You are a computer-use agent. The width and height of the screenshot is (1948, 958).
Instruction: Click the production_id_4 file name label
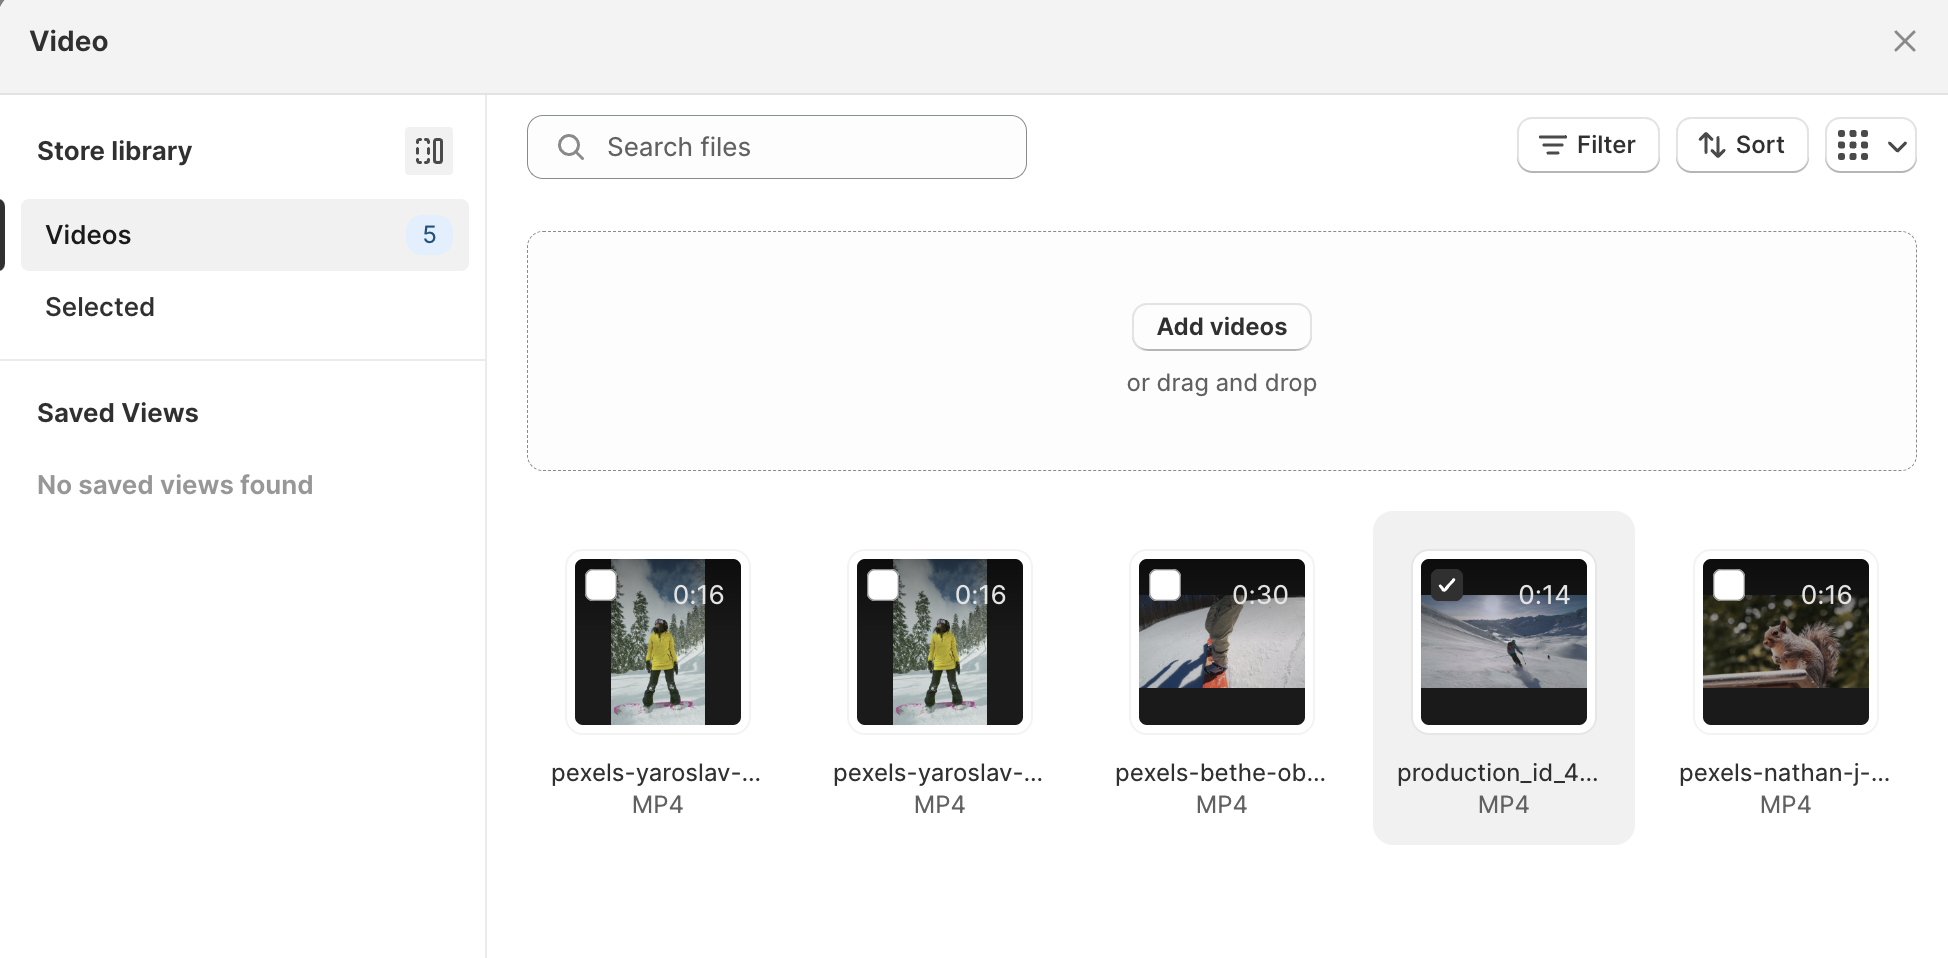click(x=1497, y=773)
